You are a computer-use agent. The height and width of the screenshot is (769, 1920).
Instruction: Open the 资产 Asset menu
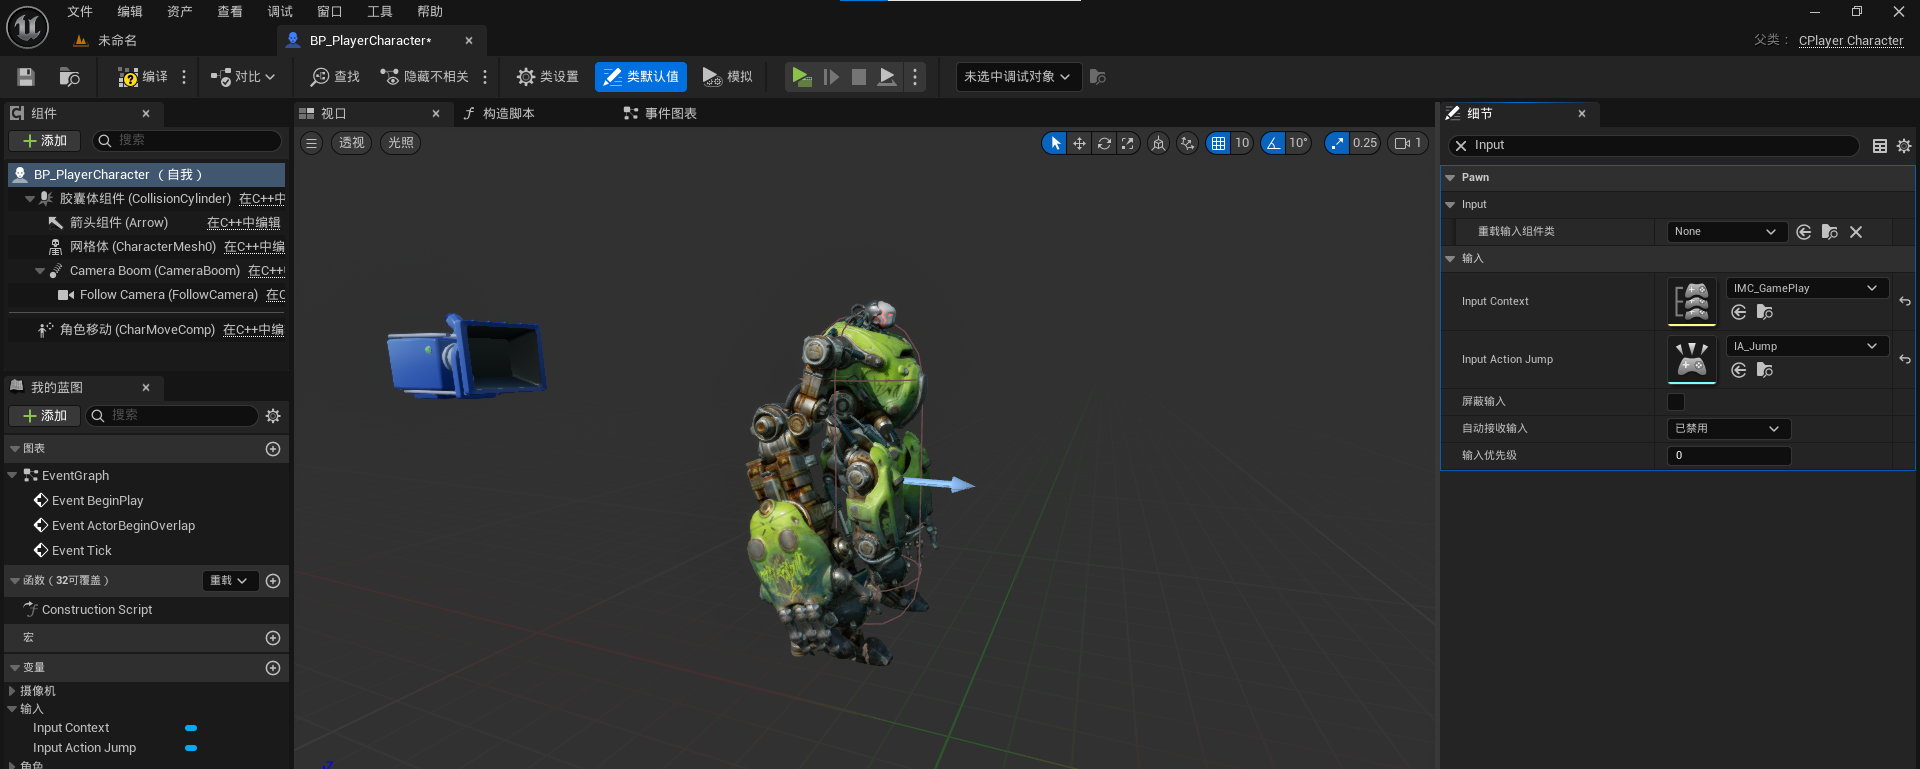180,11
